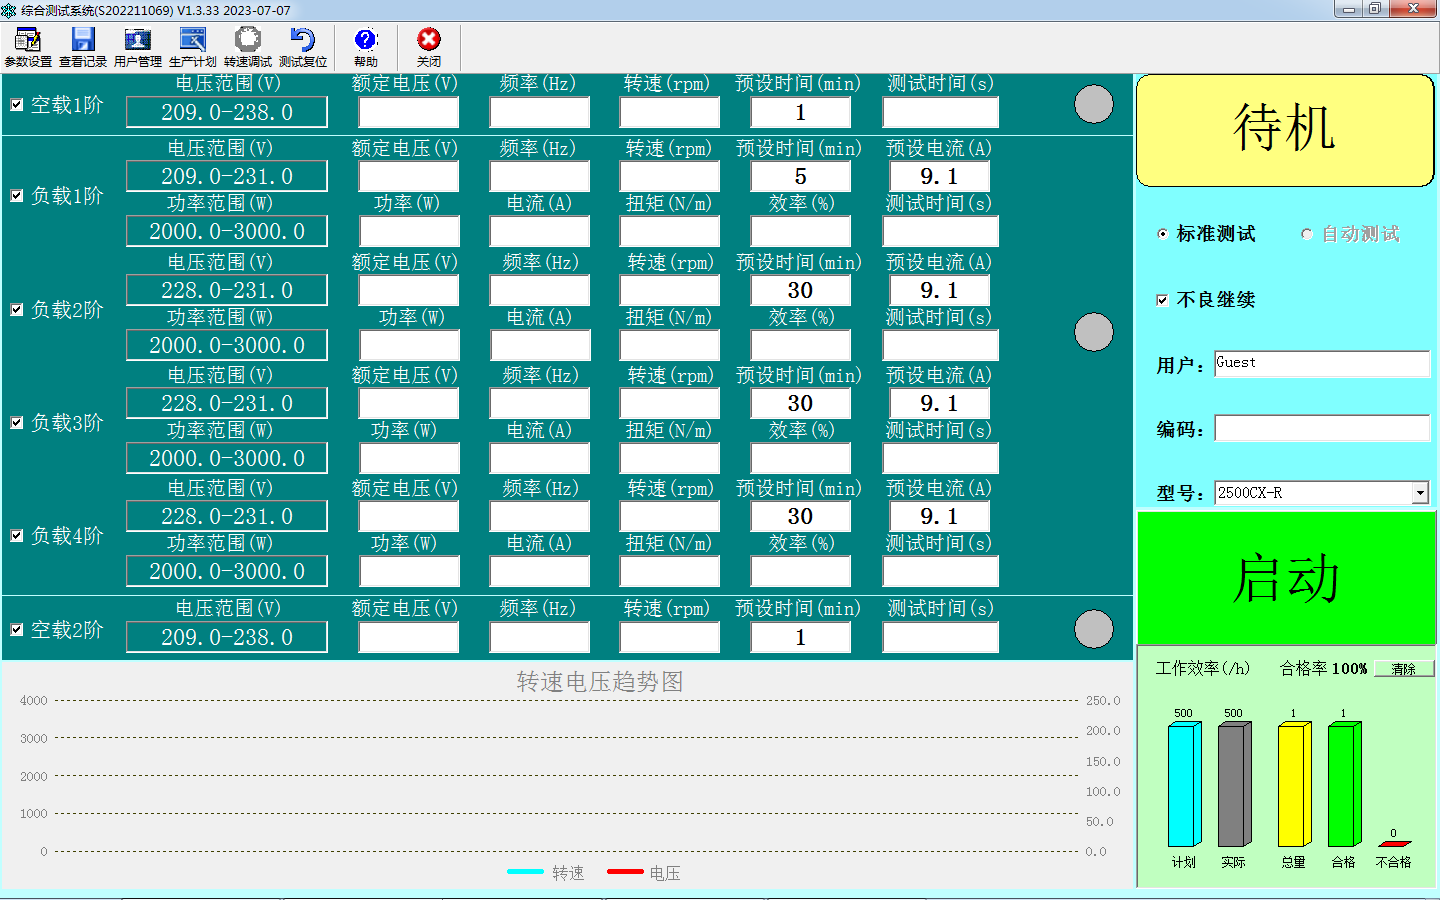Image resolution: width=1440 pixels, height=900 pixels.
Task: Click 负载1阶 preset time field showing 5
Action: [x=800, y=177]
